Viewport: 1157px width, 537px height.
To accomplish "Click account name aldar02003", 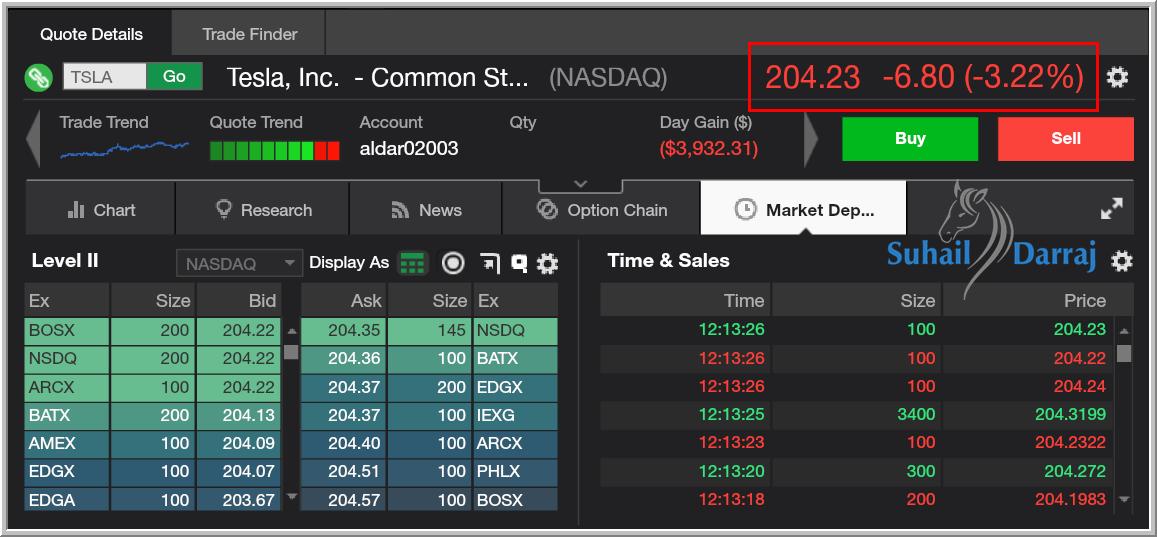I will [409, 148].
